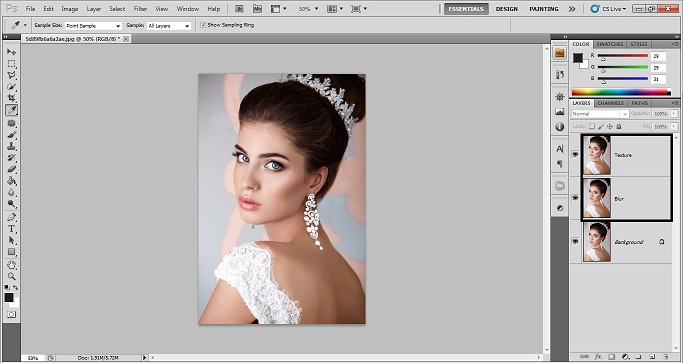Open the Sample Size dropdown
The height and width of the screenshot is (363, 683).
93,26
